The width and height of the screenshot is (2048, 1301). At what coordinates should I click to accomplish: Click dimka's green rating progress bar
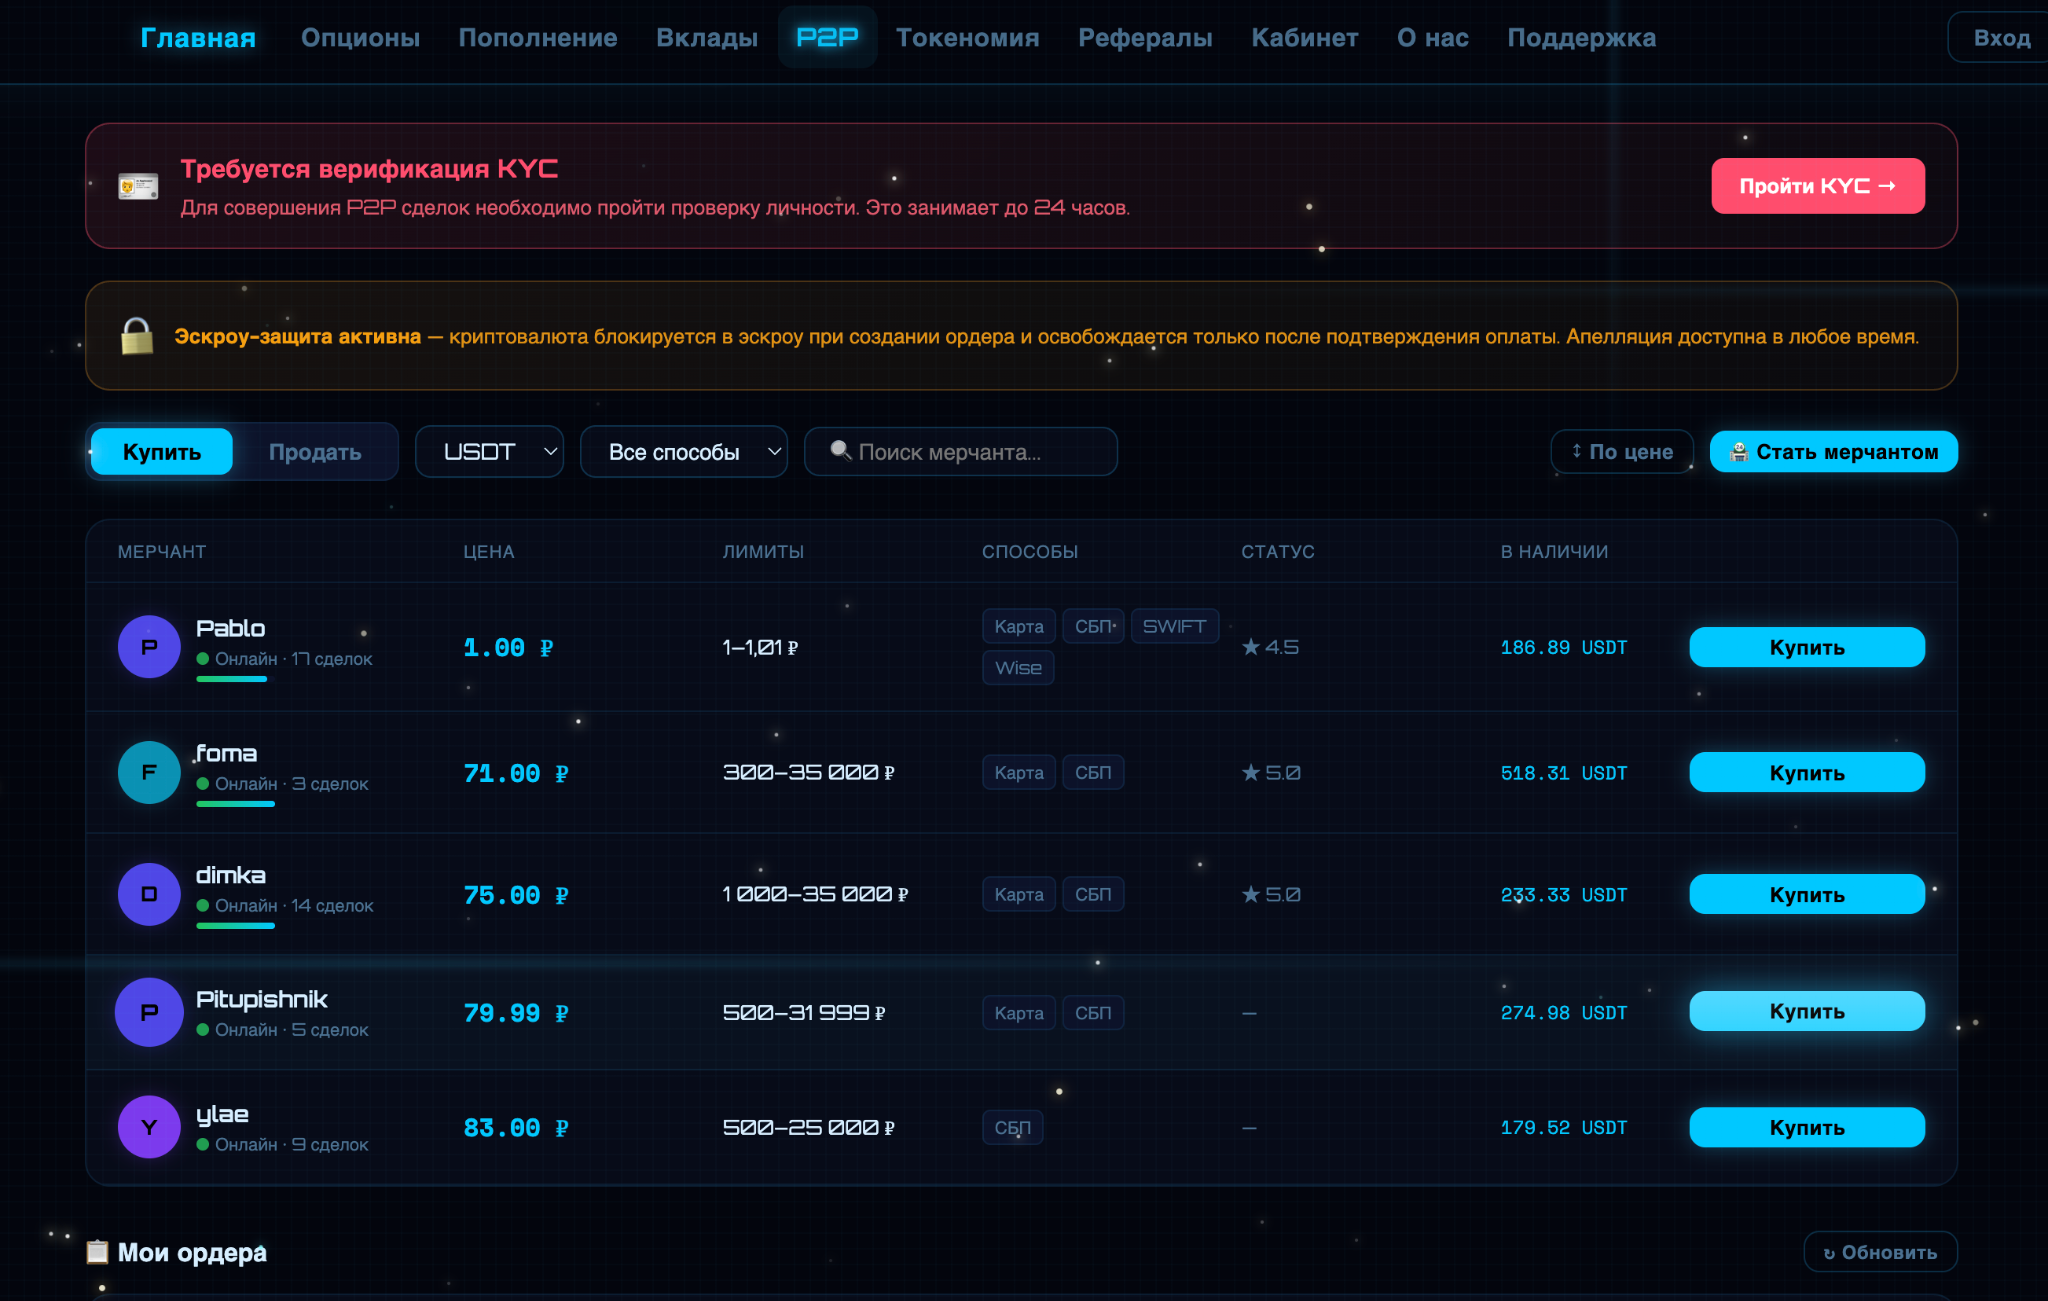(235, 926)
